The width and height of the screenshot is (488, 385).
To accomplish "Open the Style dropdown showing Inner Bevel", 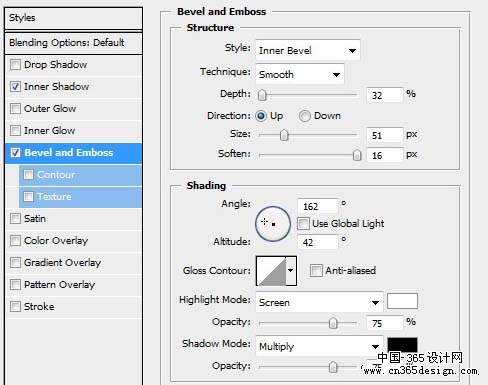I will click(x=308, y=50).
